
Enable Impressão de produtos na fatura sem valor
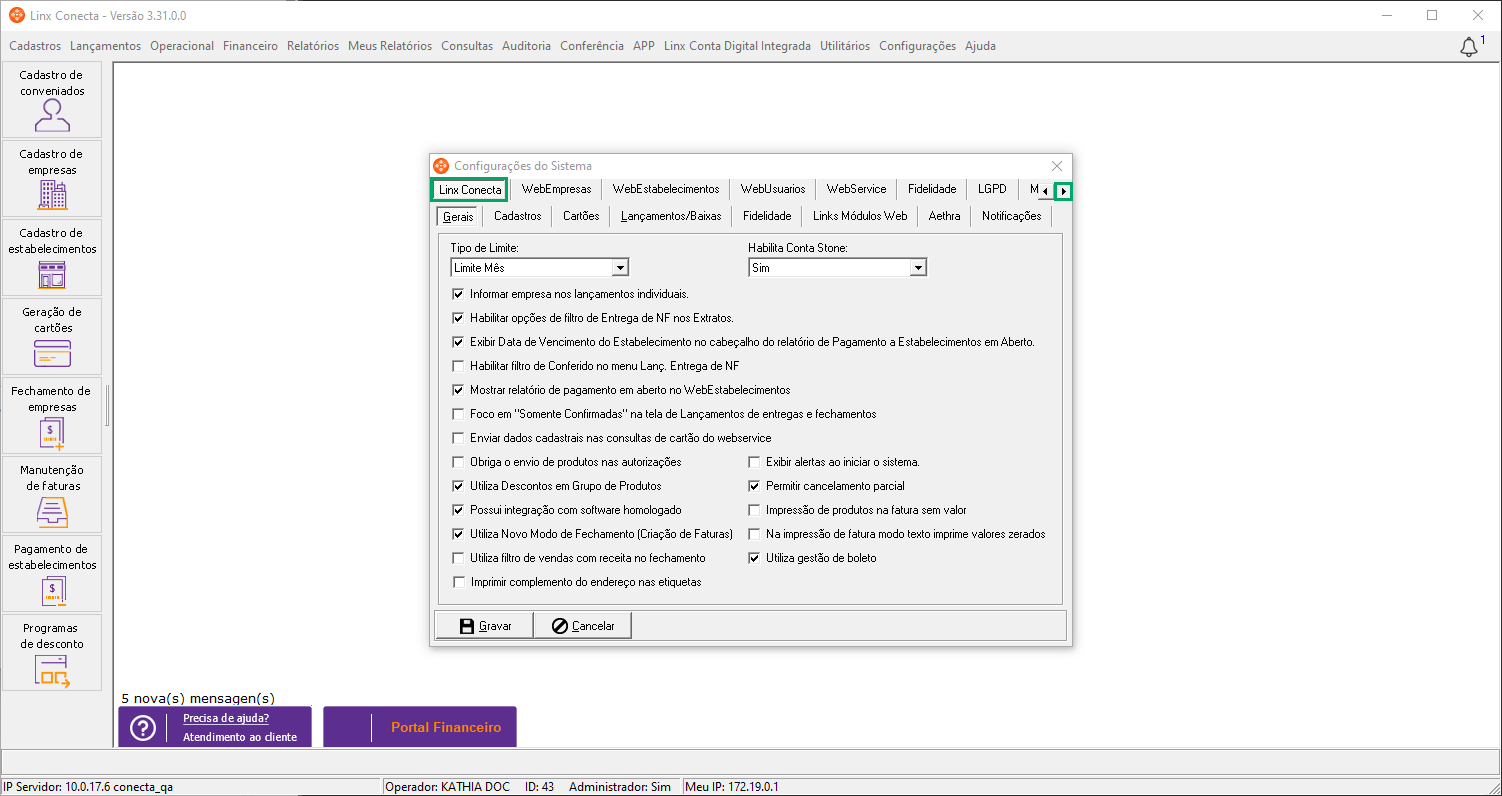point(754,510)
